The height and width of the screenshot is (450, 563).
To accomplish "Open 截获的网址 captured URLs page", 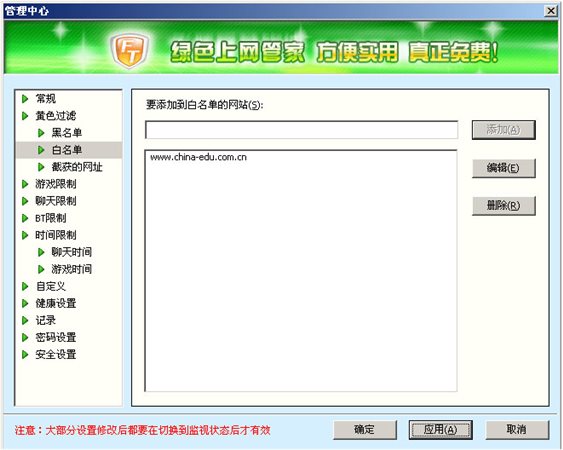I will coord(77,167).
